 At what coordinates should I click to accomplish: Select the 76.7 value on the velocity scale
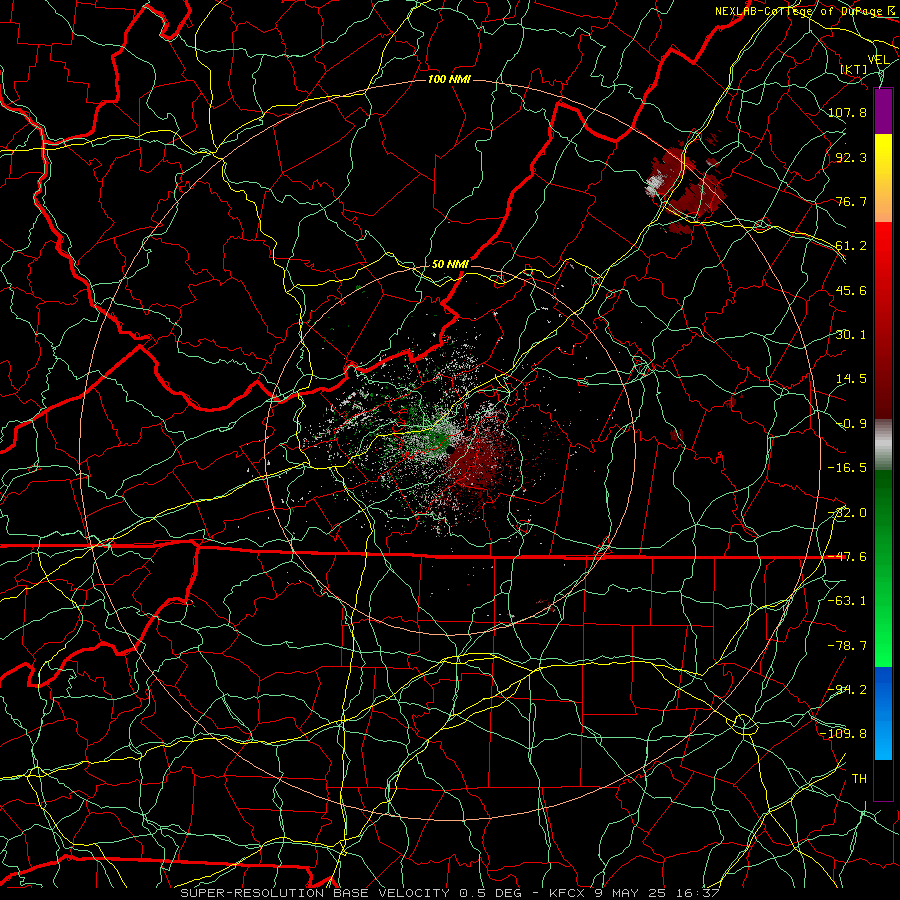pos(851,201)
